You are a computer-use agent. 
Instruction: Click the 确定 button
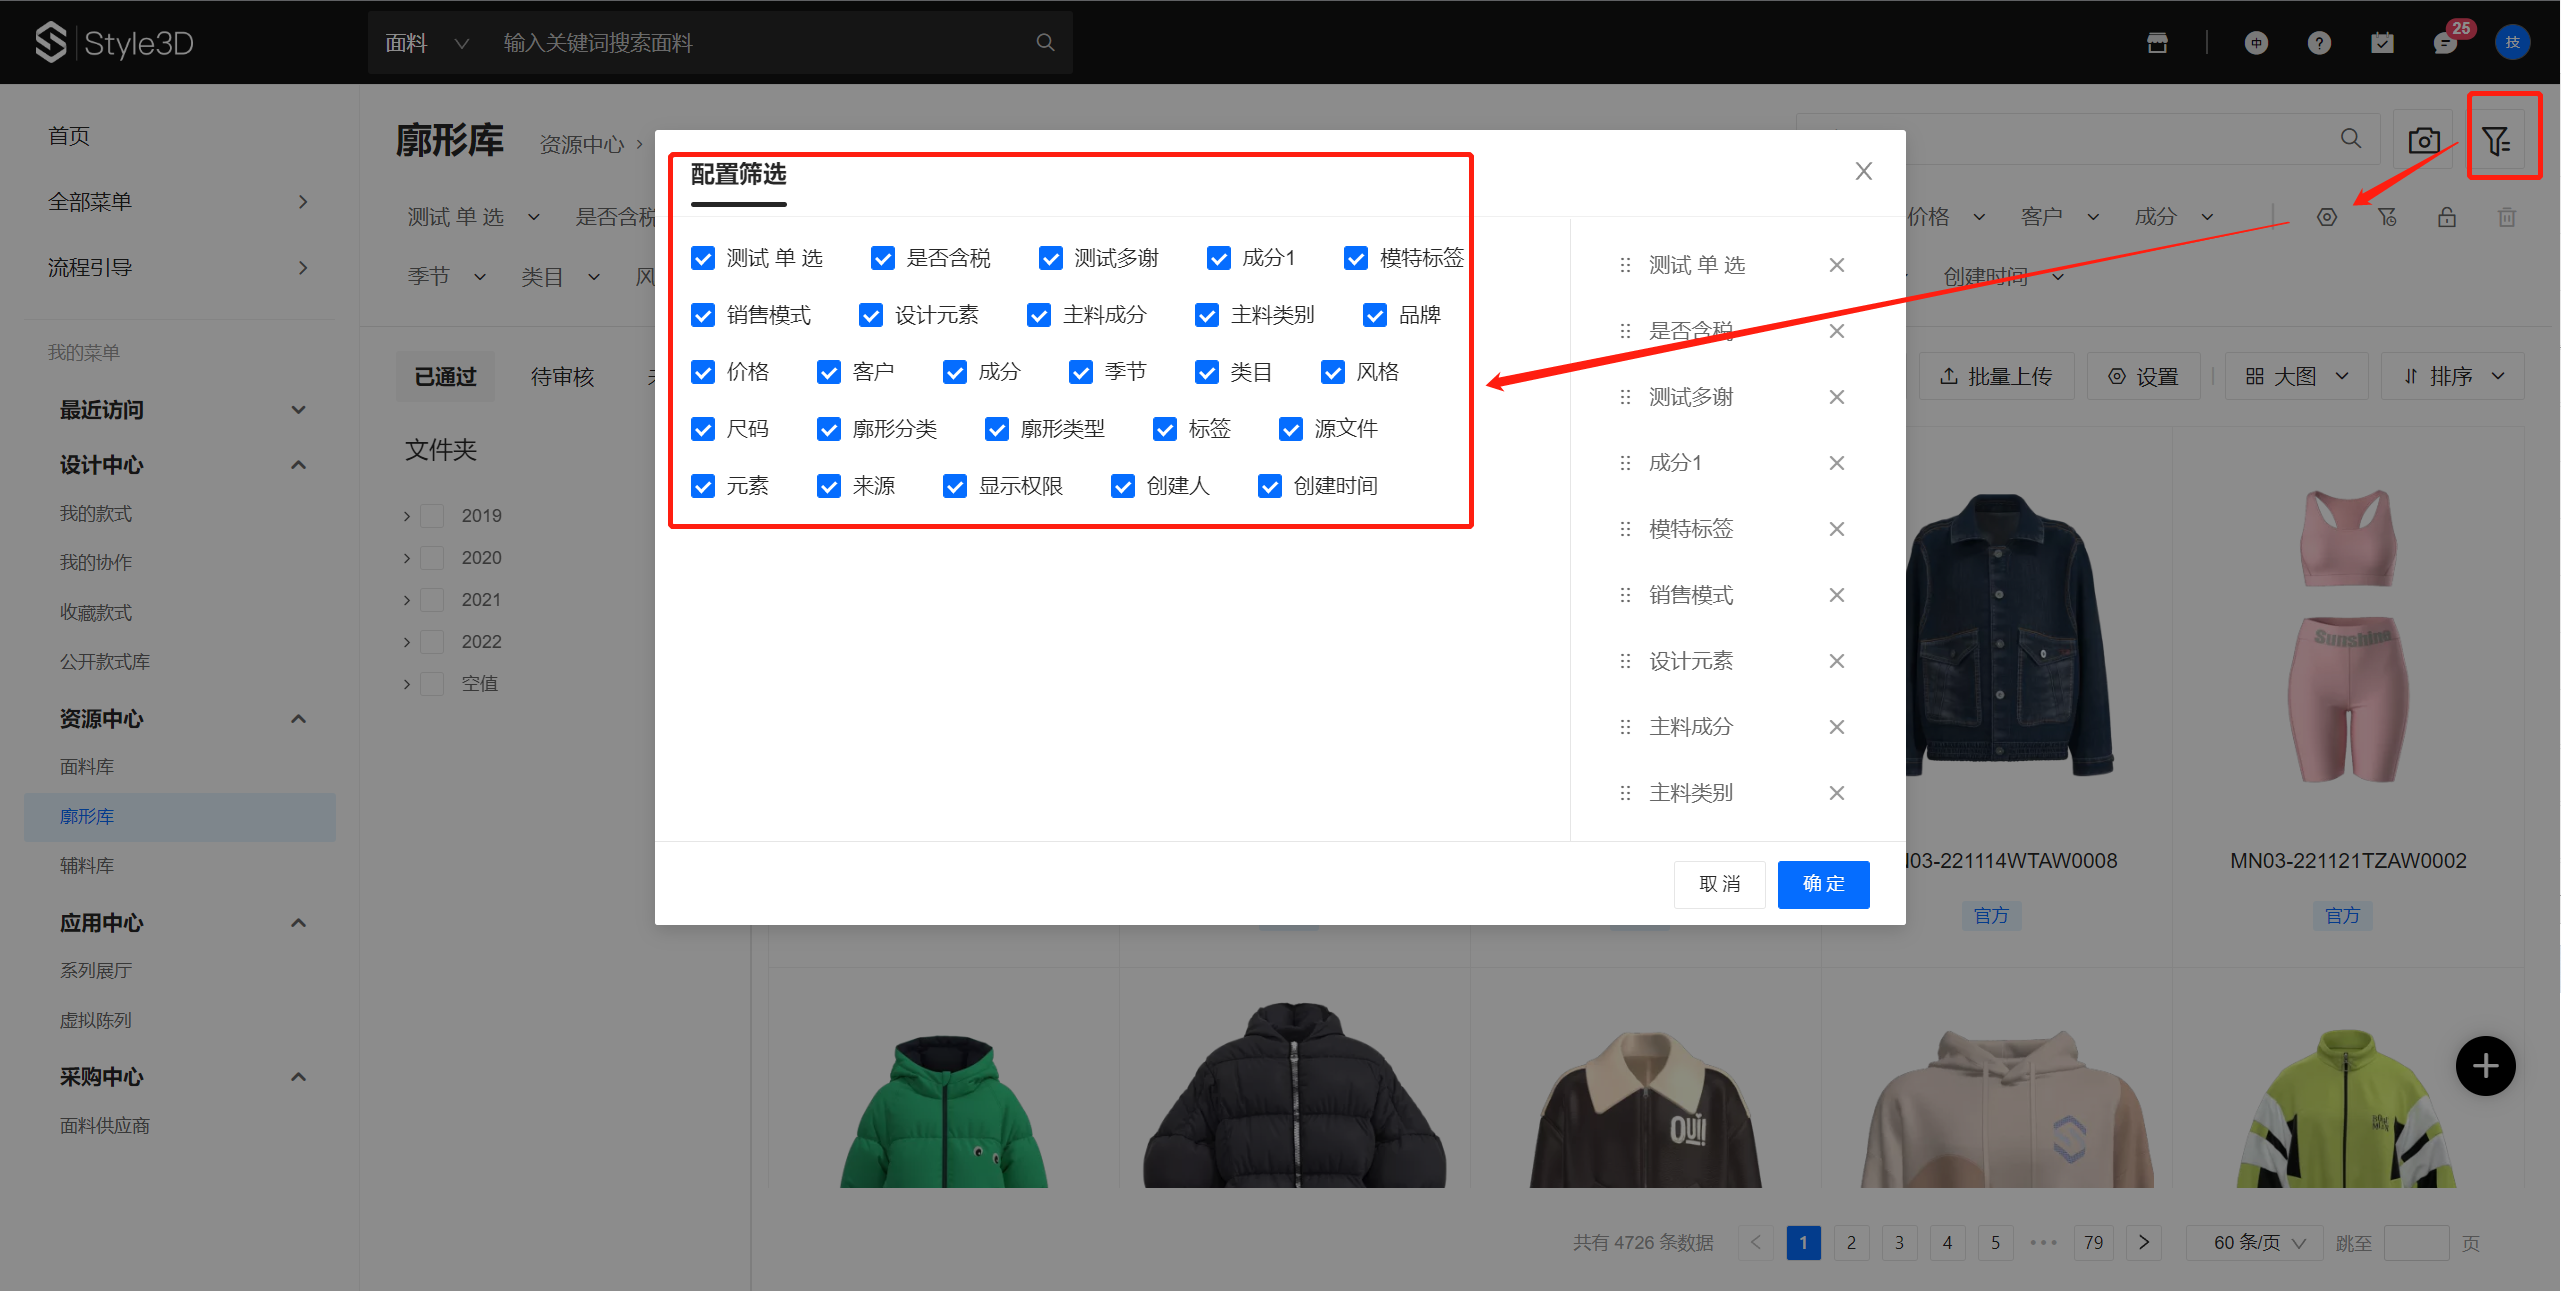tap(1823, 884)
